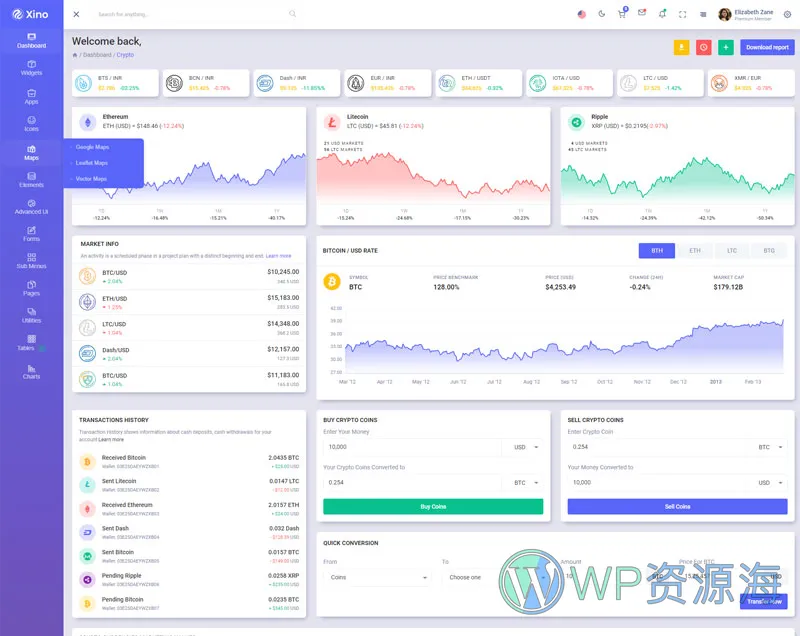Open the From Coins dropdown
This screenshot has width=800, height=636.
377,577
